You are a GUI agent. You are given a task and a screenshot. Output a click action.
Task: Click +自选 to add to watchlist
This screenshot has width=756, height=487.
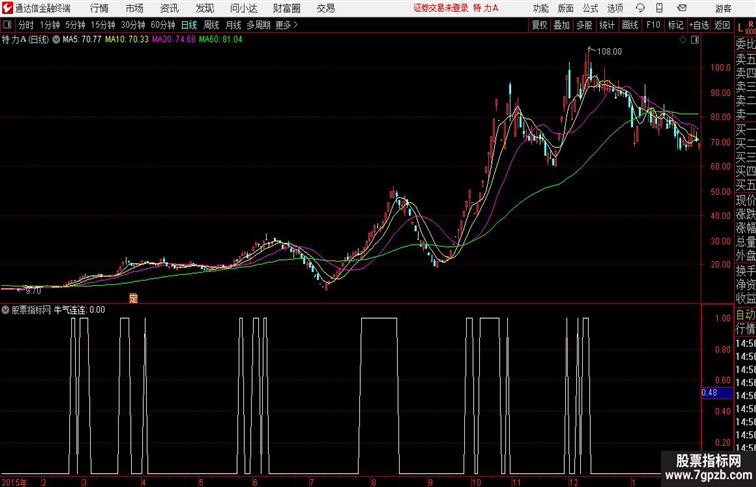point(699,25)
